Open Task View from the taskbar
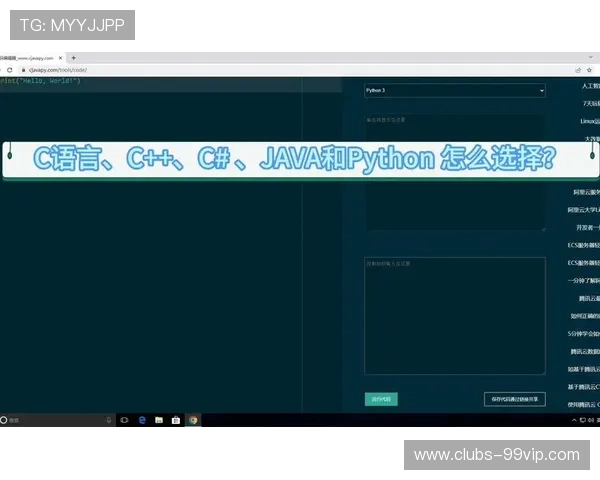The height and width of the screenshot is (480, 600). [124, 420]
